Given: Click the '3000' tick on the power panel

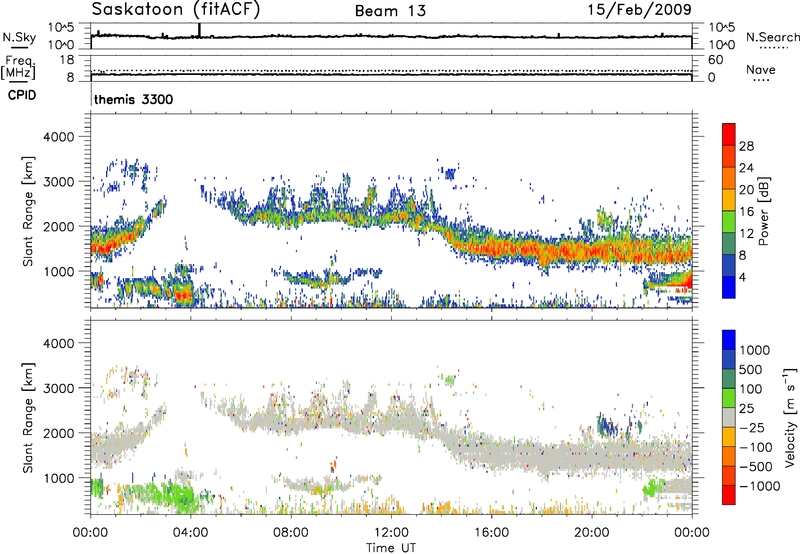Looking at the screenshot, I should [x=58, y=182].
